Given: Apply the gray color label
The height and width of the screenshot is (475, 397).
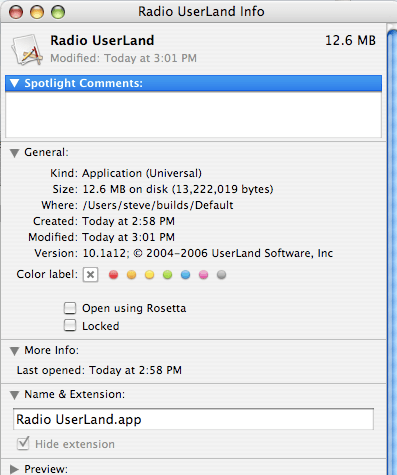Looking at the screenshot, I should 221,275.
